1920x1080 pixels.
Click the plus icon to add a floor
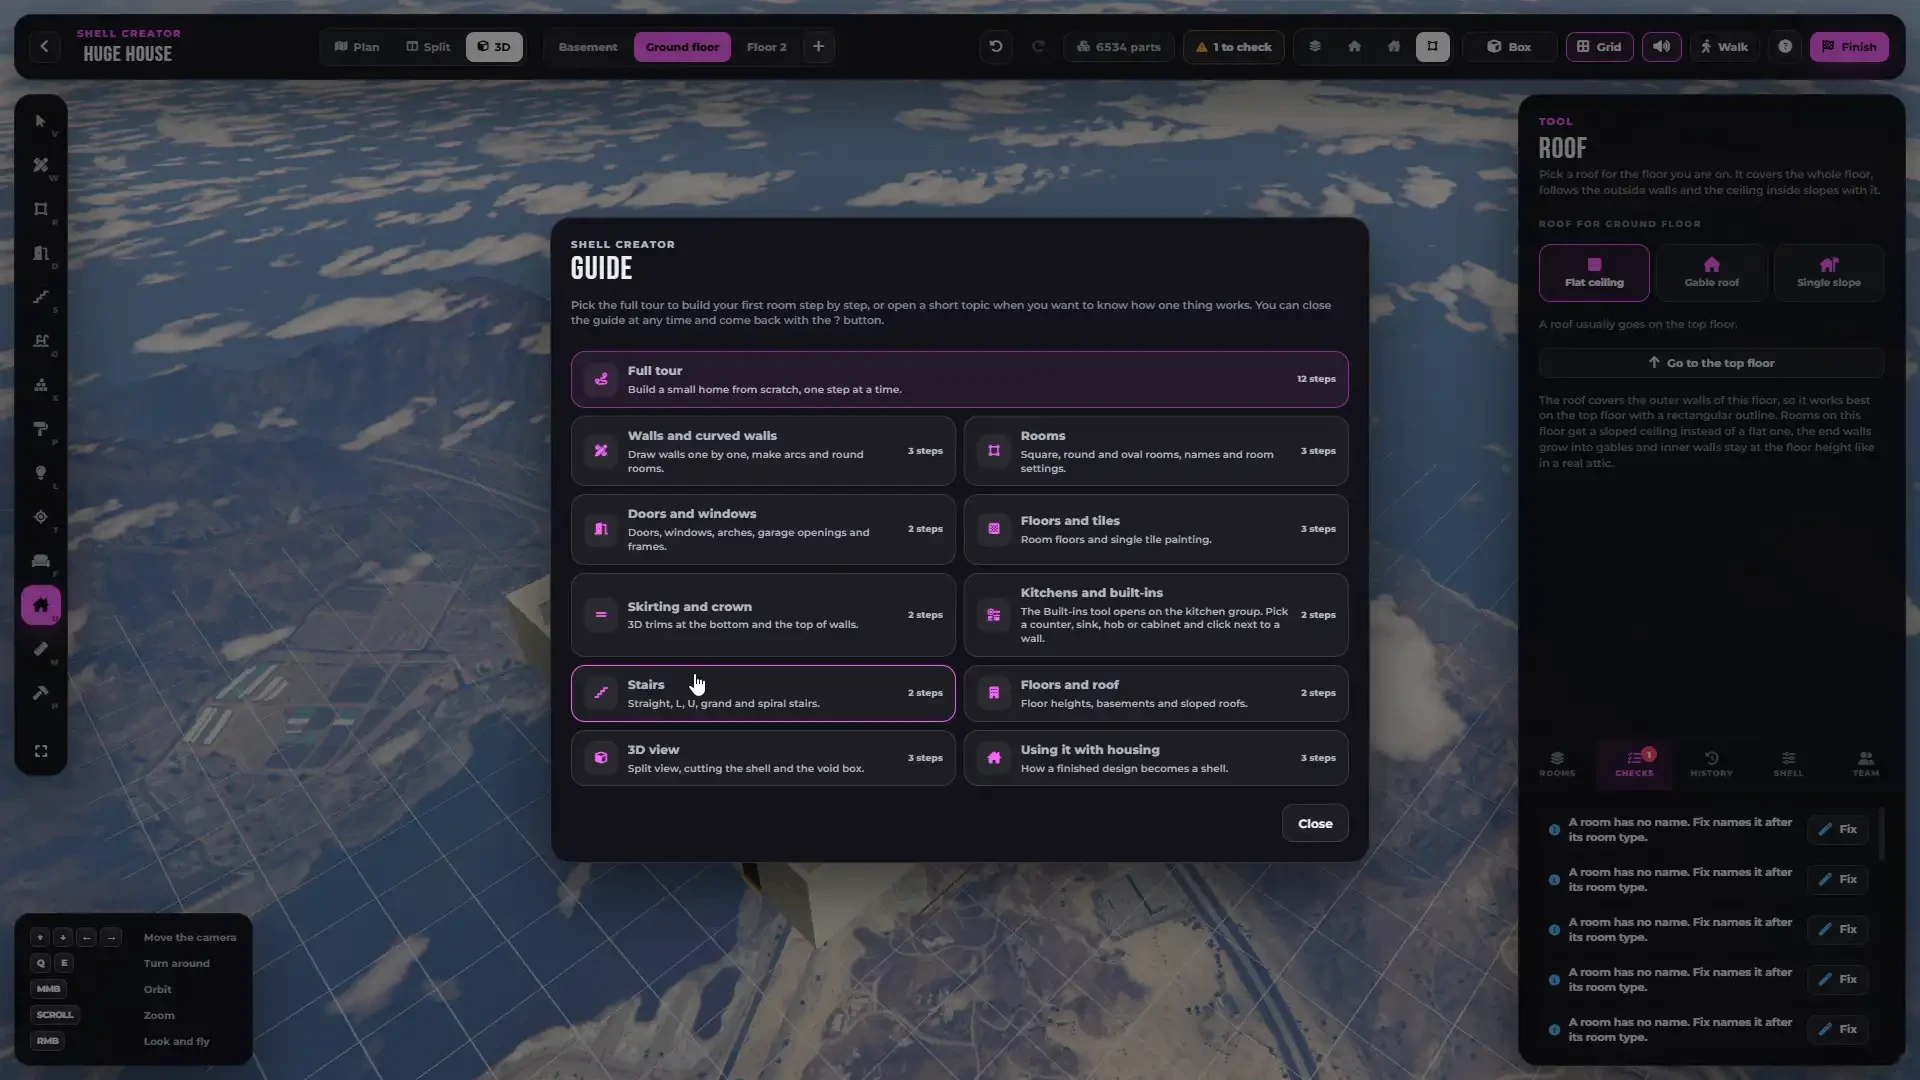tap(818, 47)
